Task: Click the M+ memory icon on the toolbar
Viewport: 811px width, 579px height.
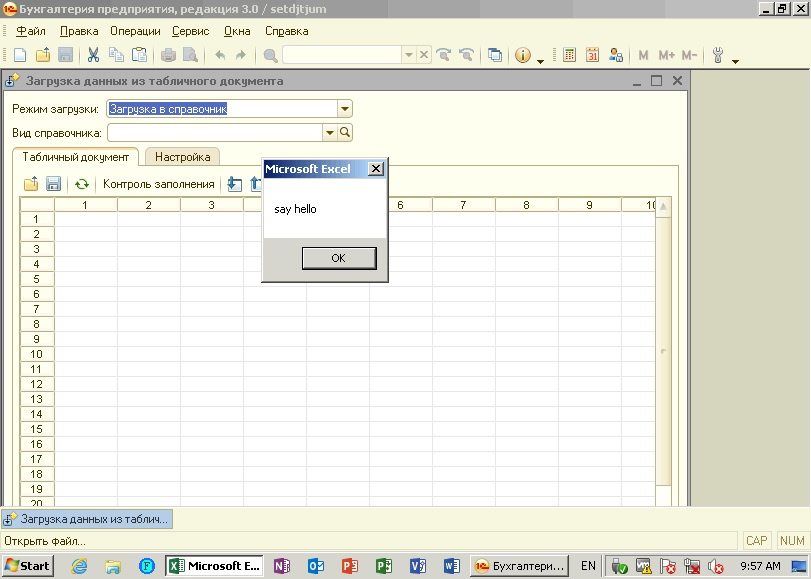Action: click(665, 56)
